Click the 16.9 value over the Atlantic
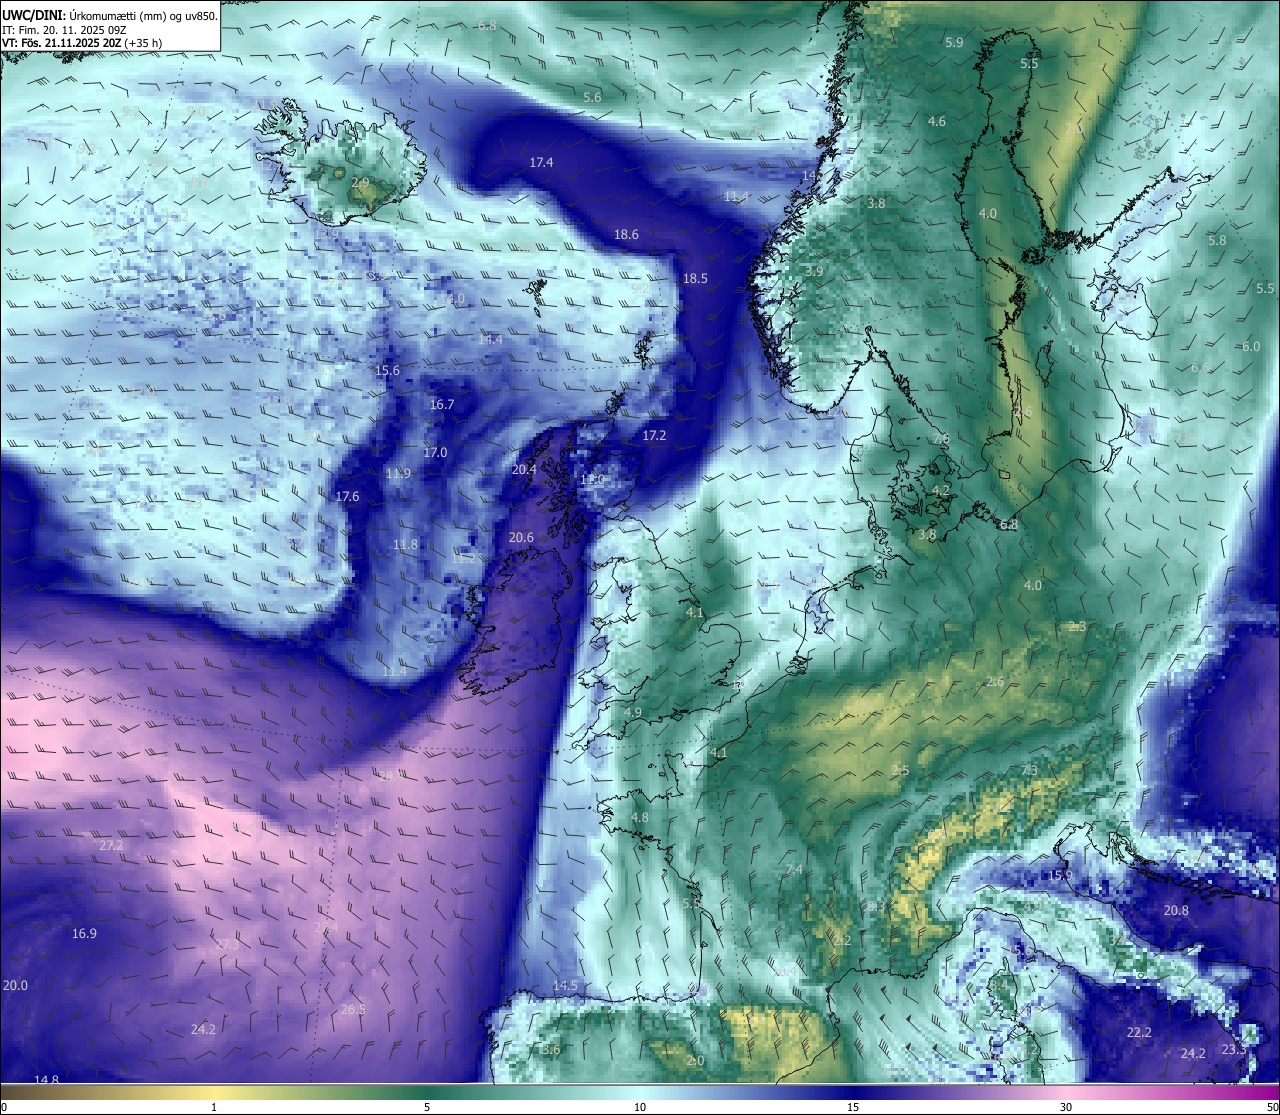The height and width of the screenshot is (1115, 1280). 84,933
